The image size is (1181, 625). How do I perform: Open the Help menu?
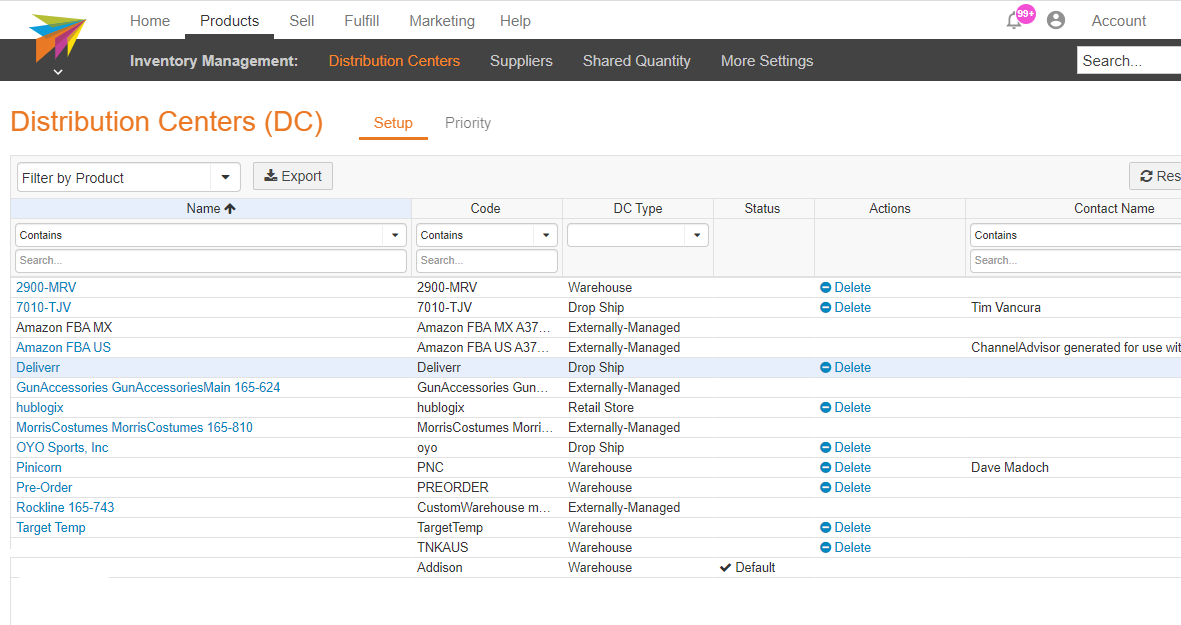click(x=515, y=21)
